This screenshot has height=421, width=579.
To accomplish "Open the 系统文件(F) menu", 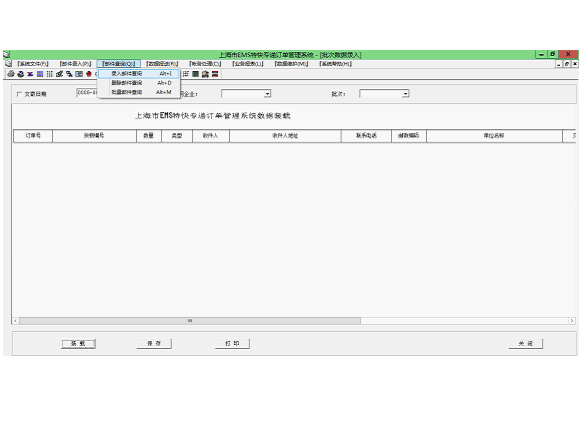I will 33,64.
